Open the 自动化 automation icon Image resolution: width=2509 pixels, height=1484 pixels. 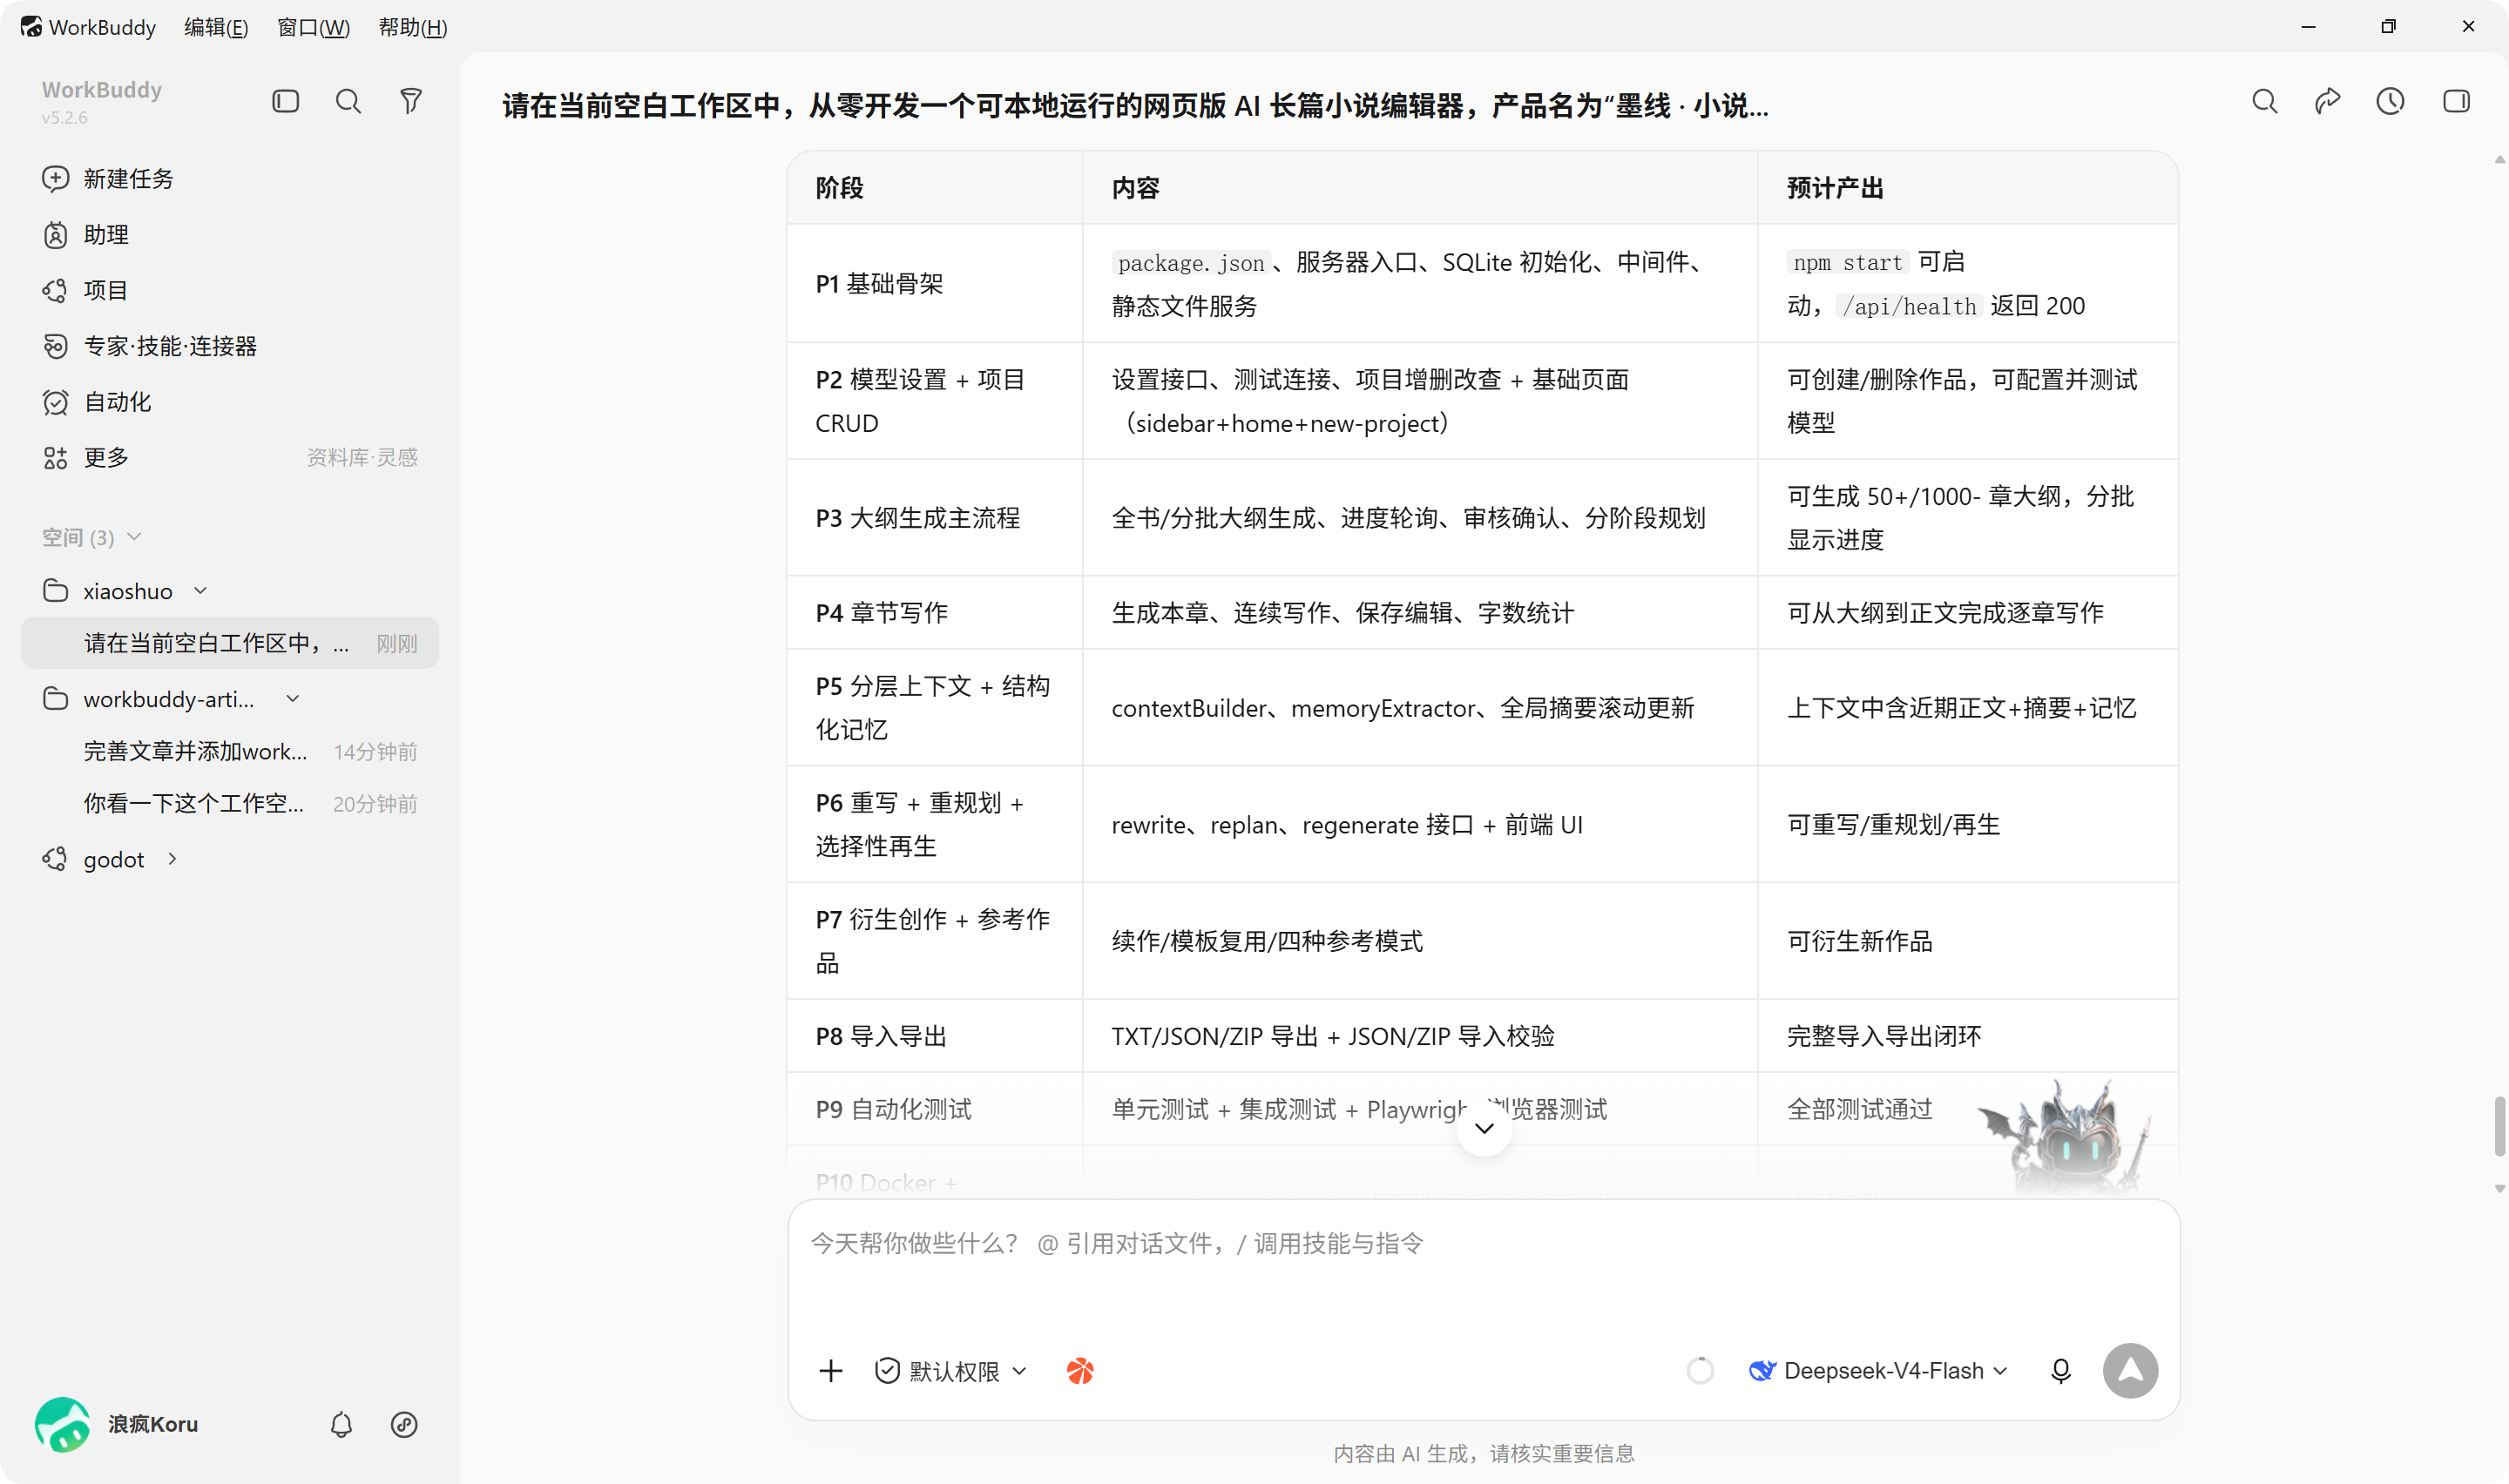(55, 402)
